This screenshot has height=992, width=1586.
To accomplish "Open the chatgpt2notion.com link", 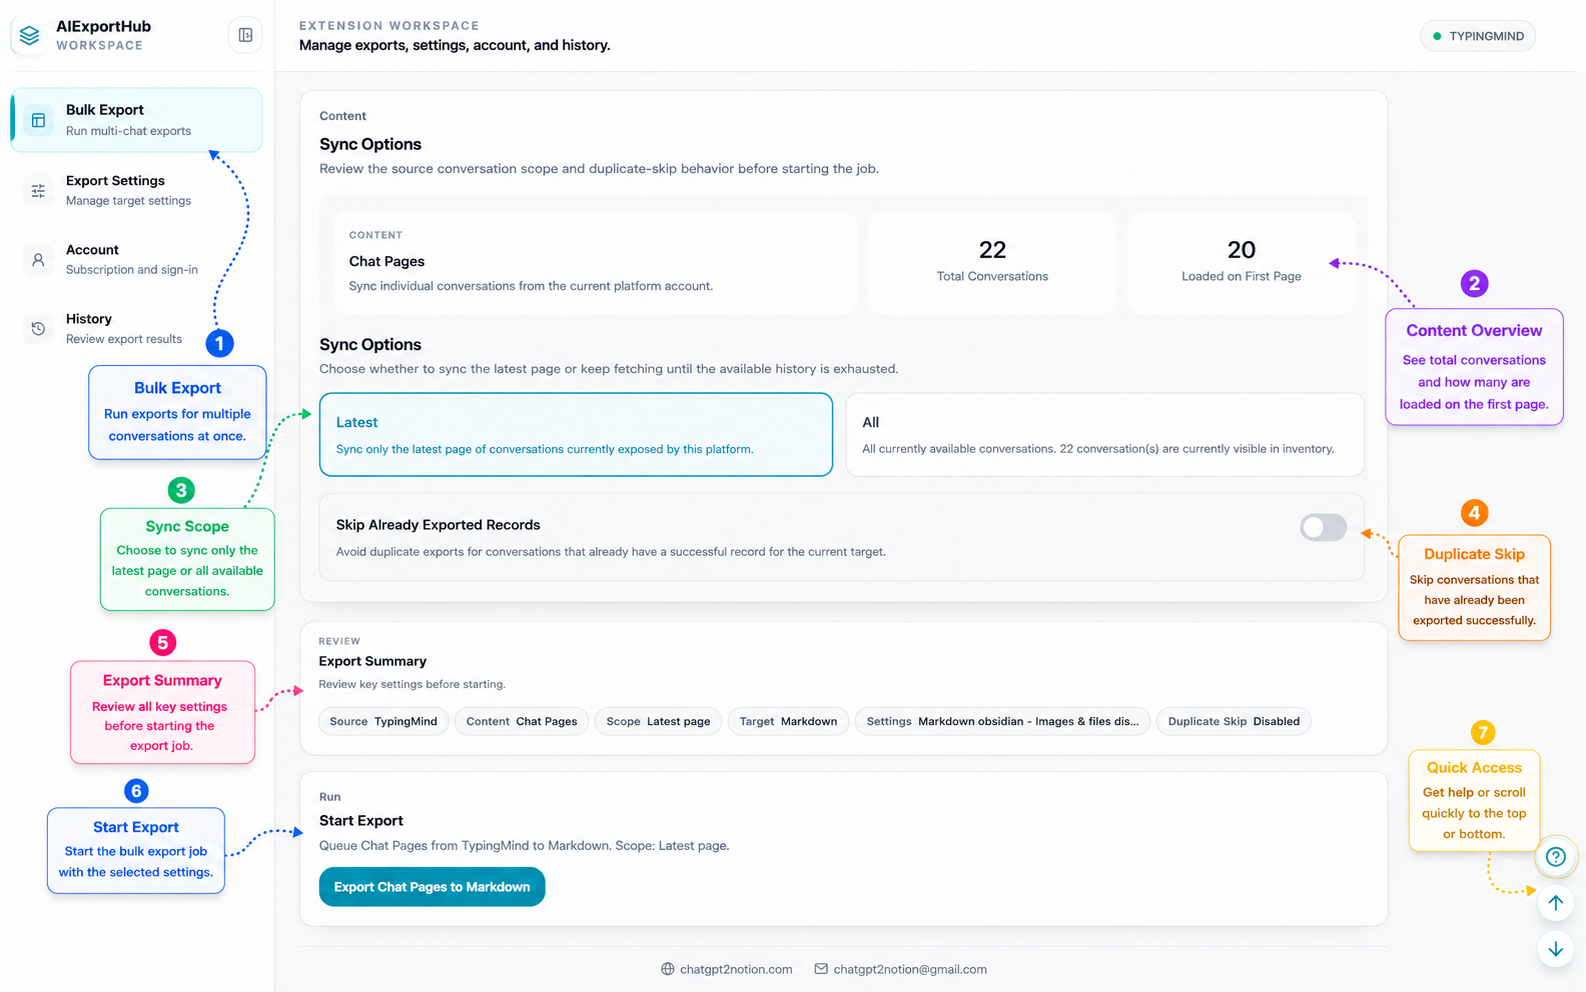I will tap(736, 969).
